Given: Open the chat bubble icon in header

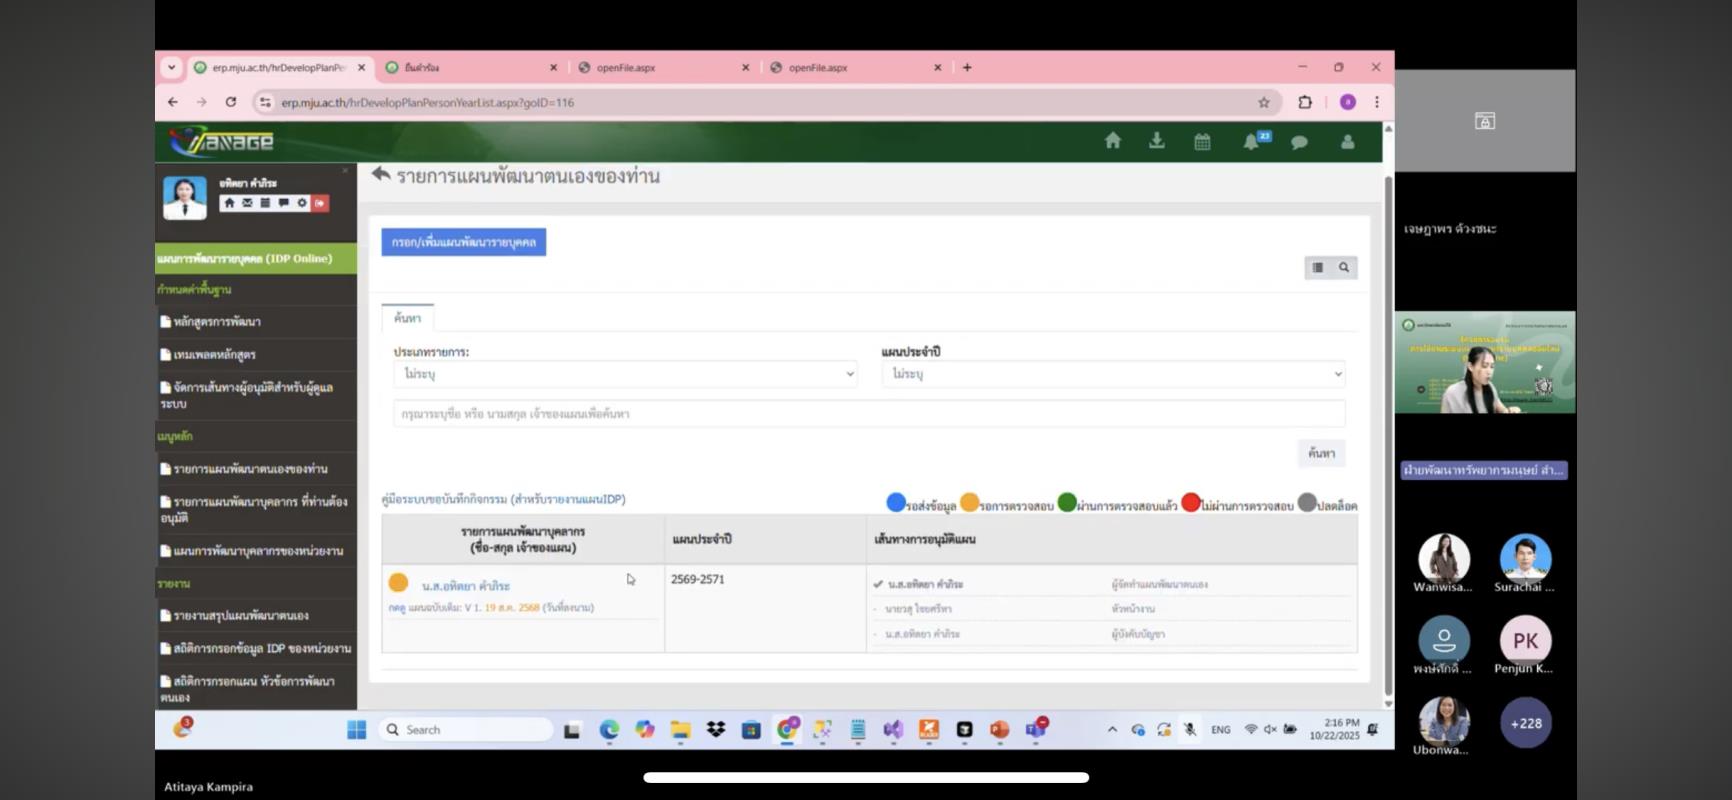Looking at the screenshot, I should pyautogui.click(x=1299, y=142).
